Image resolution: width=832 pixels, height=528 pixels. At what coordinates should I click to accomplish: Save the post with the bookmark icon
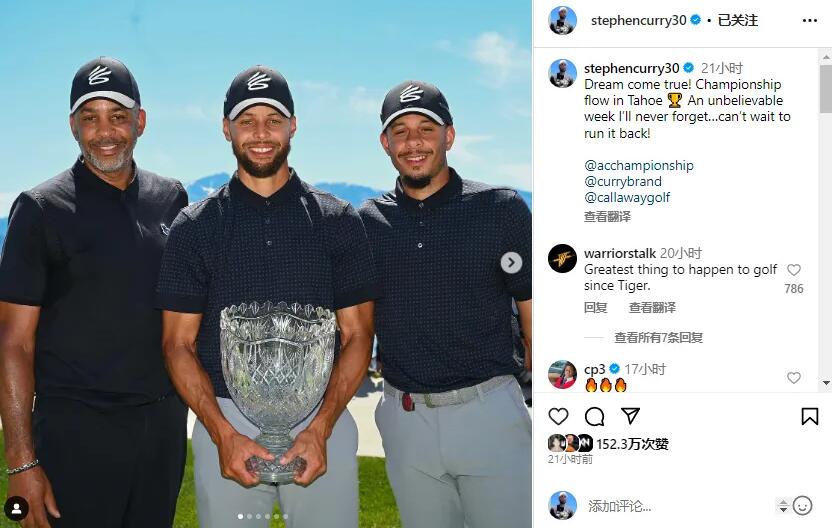click(x=809, y=417)
